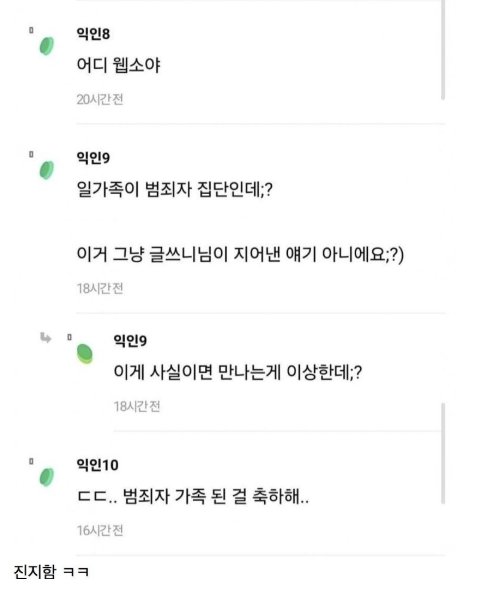
Task: Click the 18시간전 timestamp under the reply
Action: click(x=137, y=406)
